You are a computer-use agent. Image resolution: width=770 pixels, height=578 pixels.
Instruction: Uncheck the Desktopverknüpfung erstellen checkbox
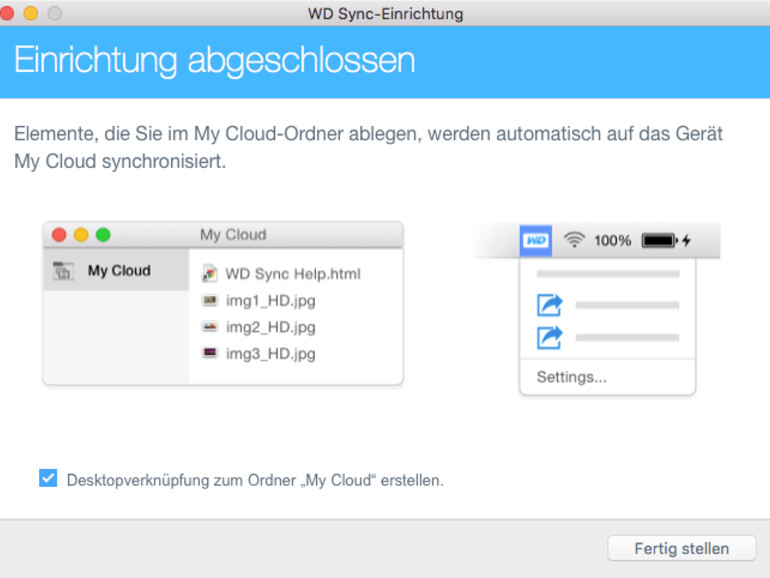point(48,478)
